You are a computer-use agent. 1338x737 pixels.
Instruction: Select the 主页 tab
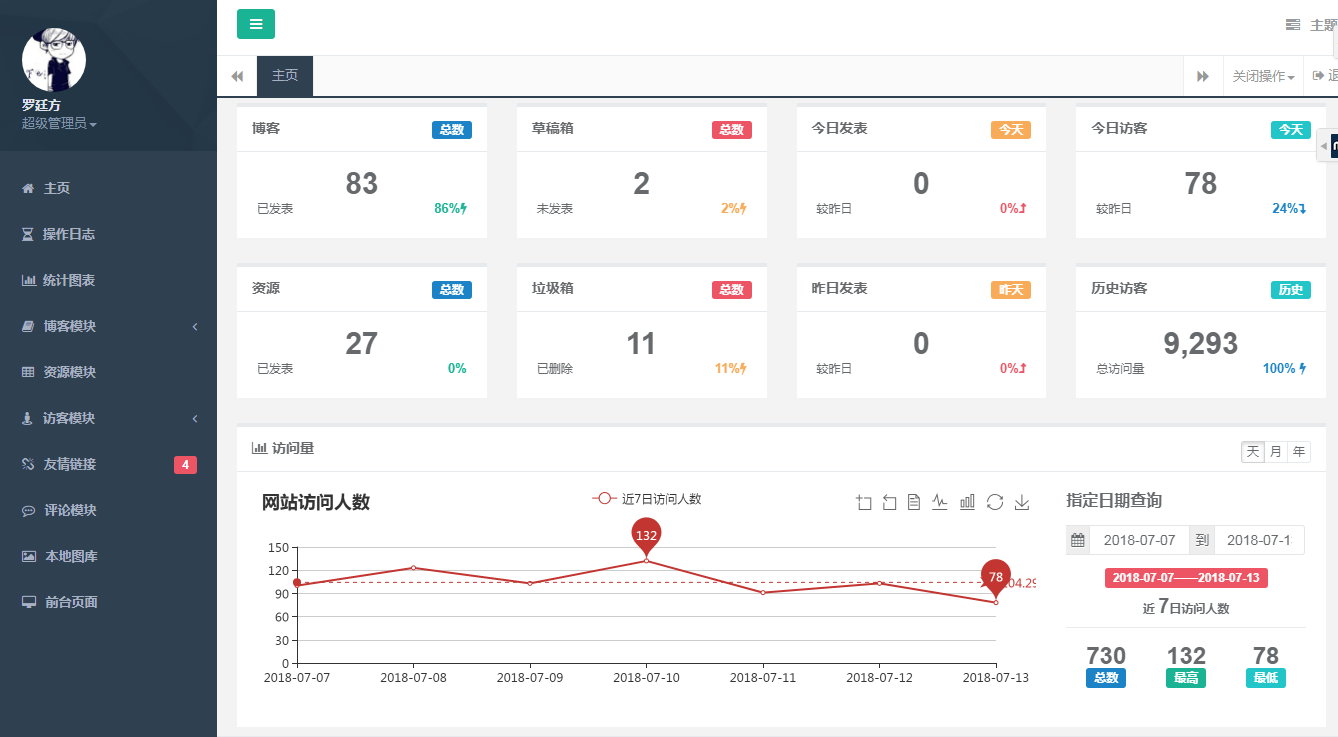pos(285,76)
